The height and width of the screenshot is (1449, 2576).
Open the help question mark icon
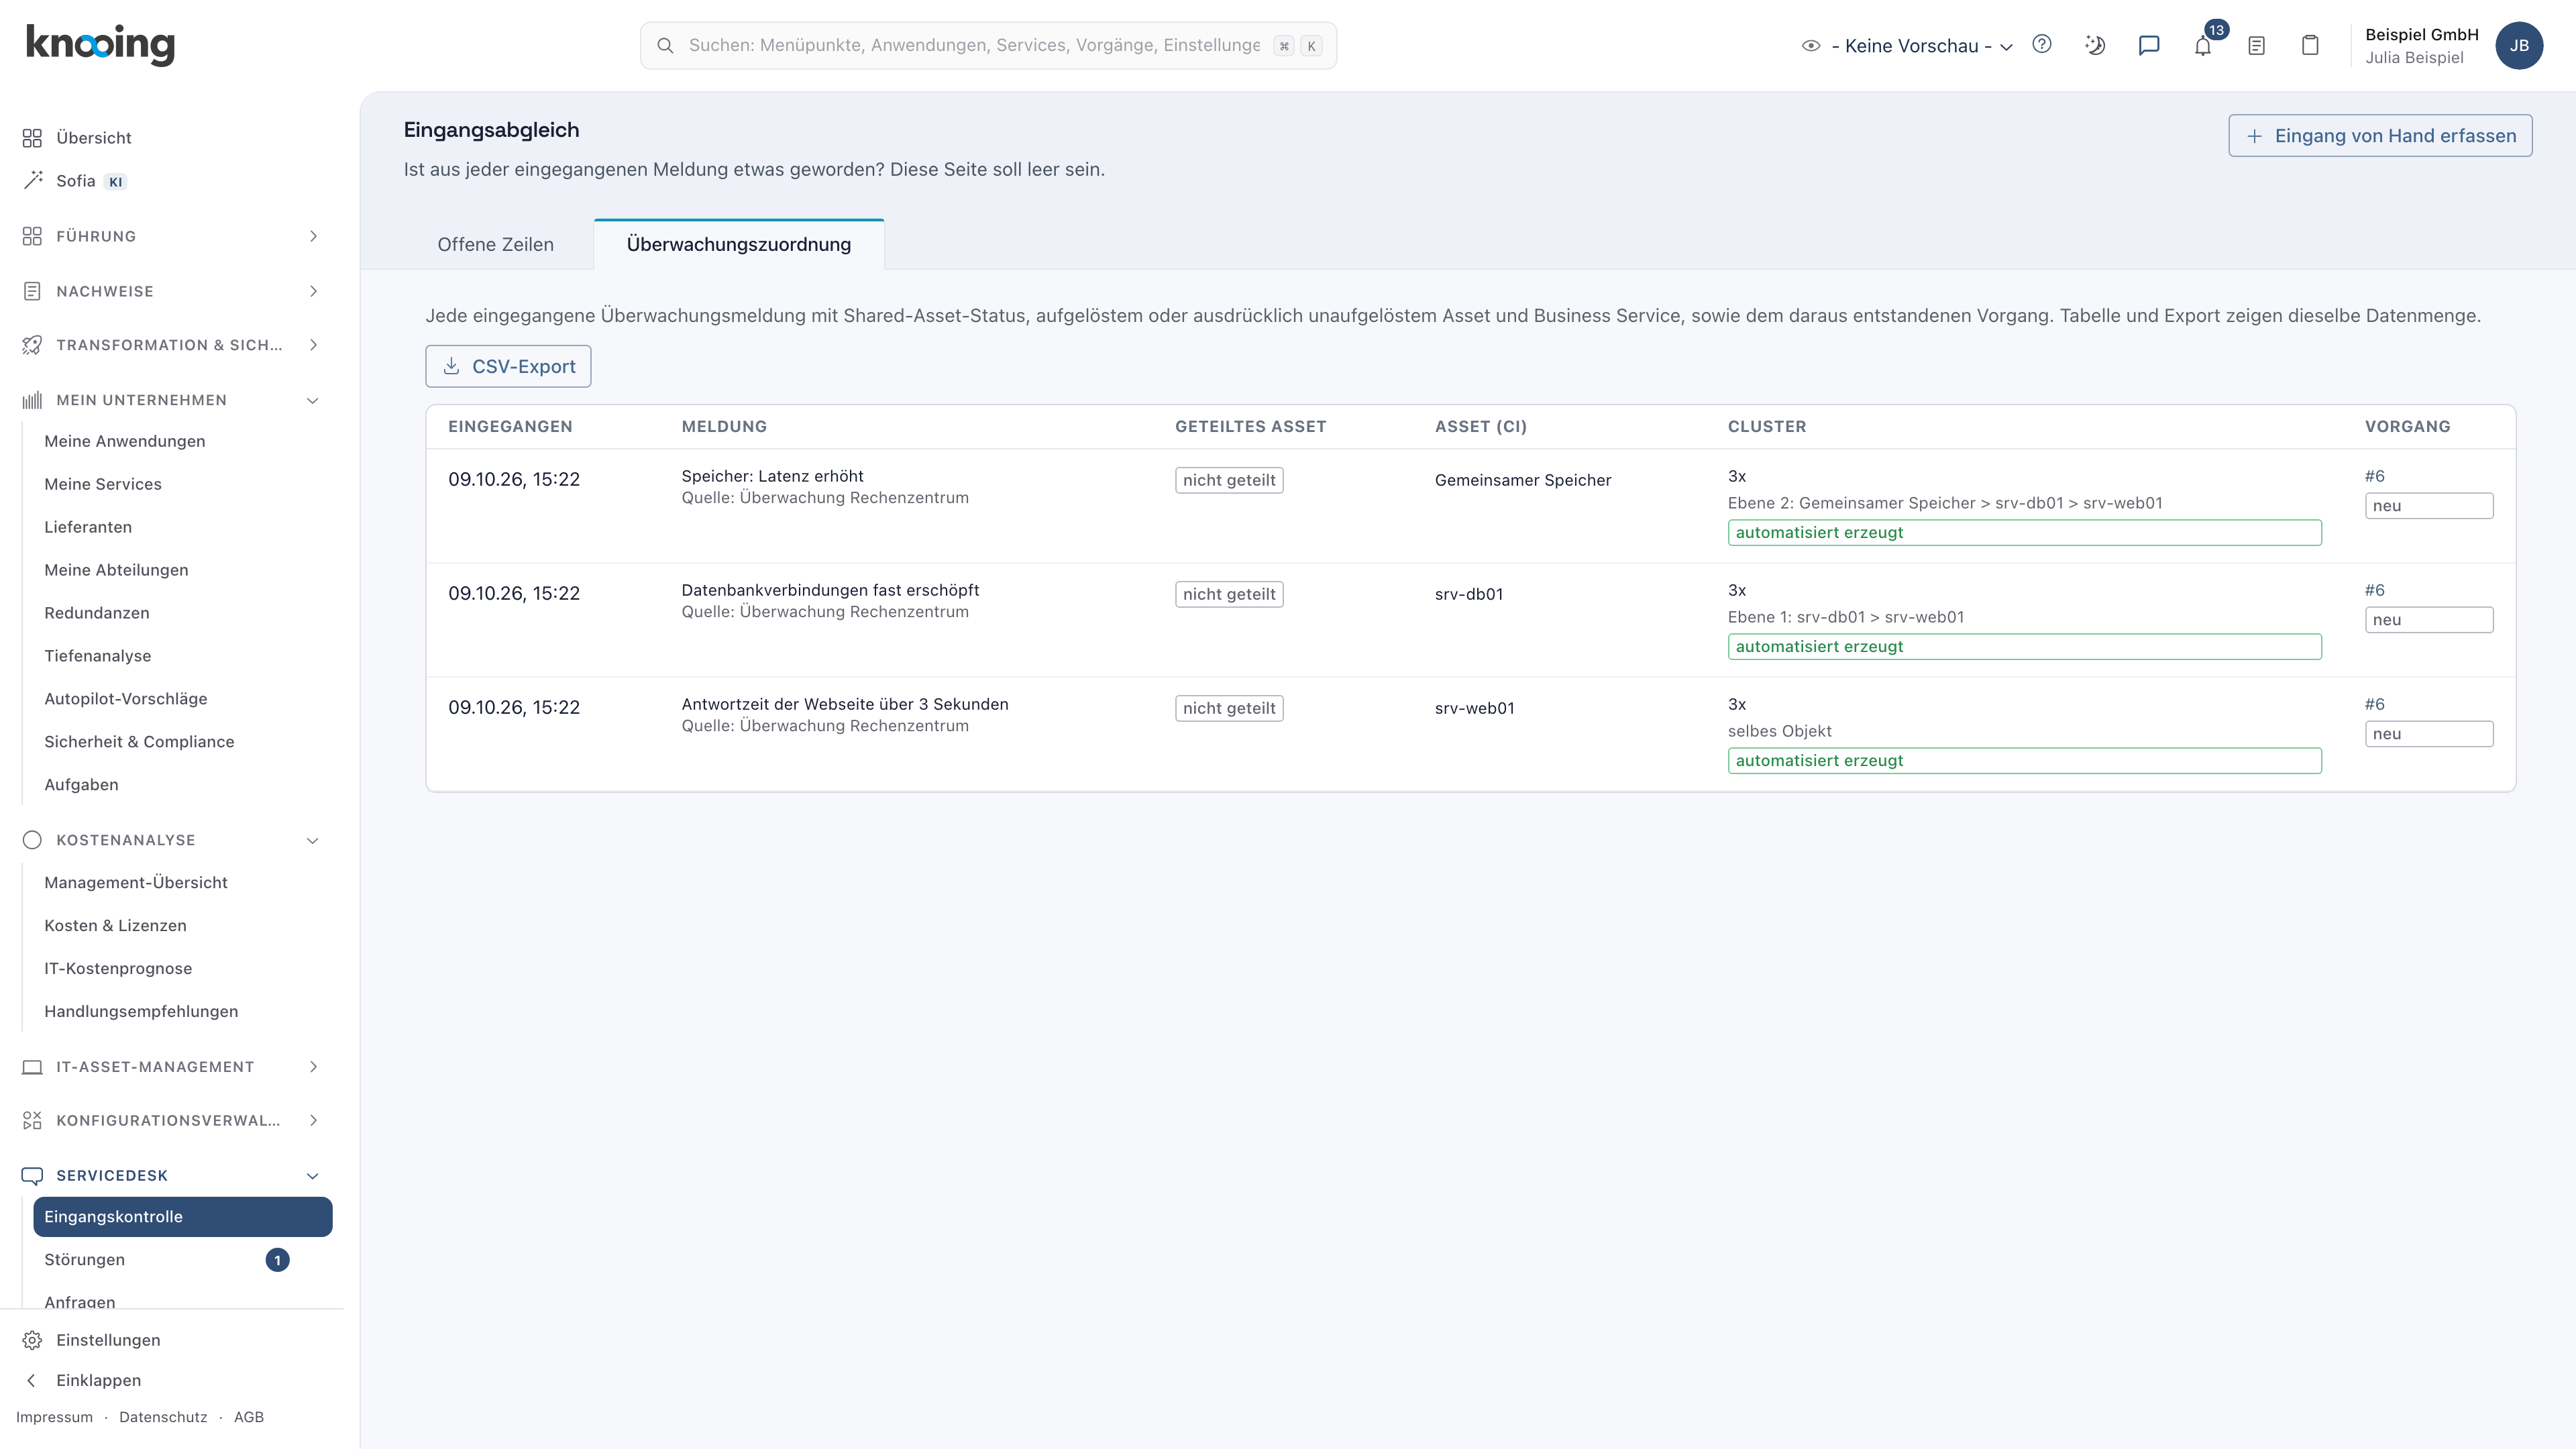2042,44
